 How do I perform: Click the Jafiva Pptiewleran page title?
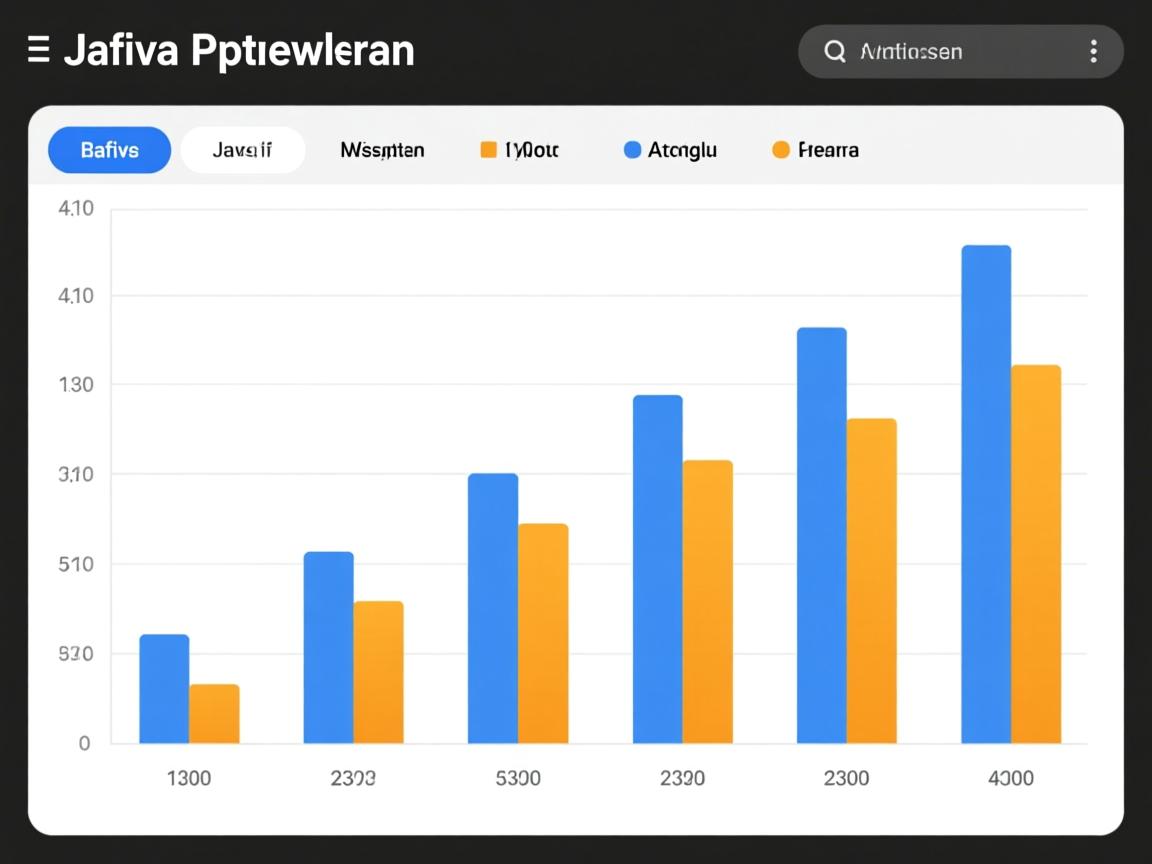[239, 50]
